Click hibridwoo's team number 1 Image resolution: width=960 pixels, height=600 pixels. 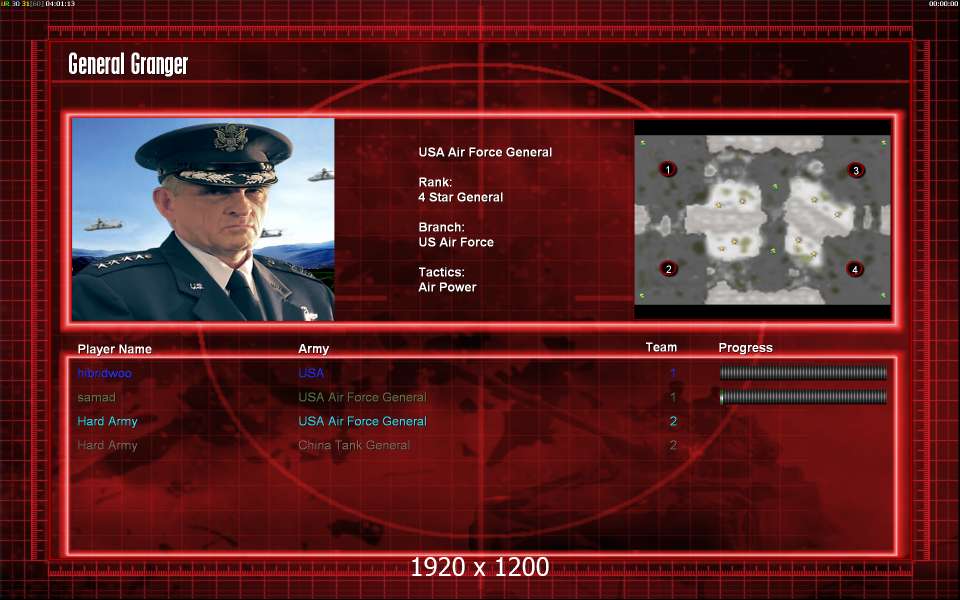pos(673,373)
